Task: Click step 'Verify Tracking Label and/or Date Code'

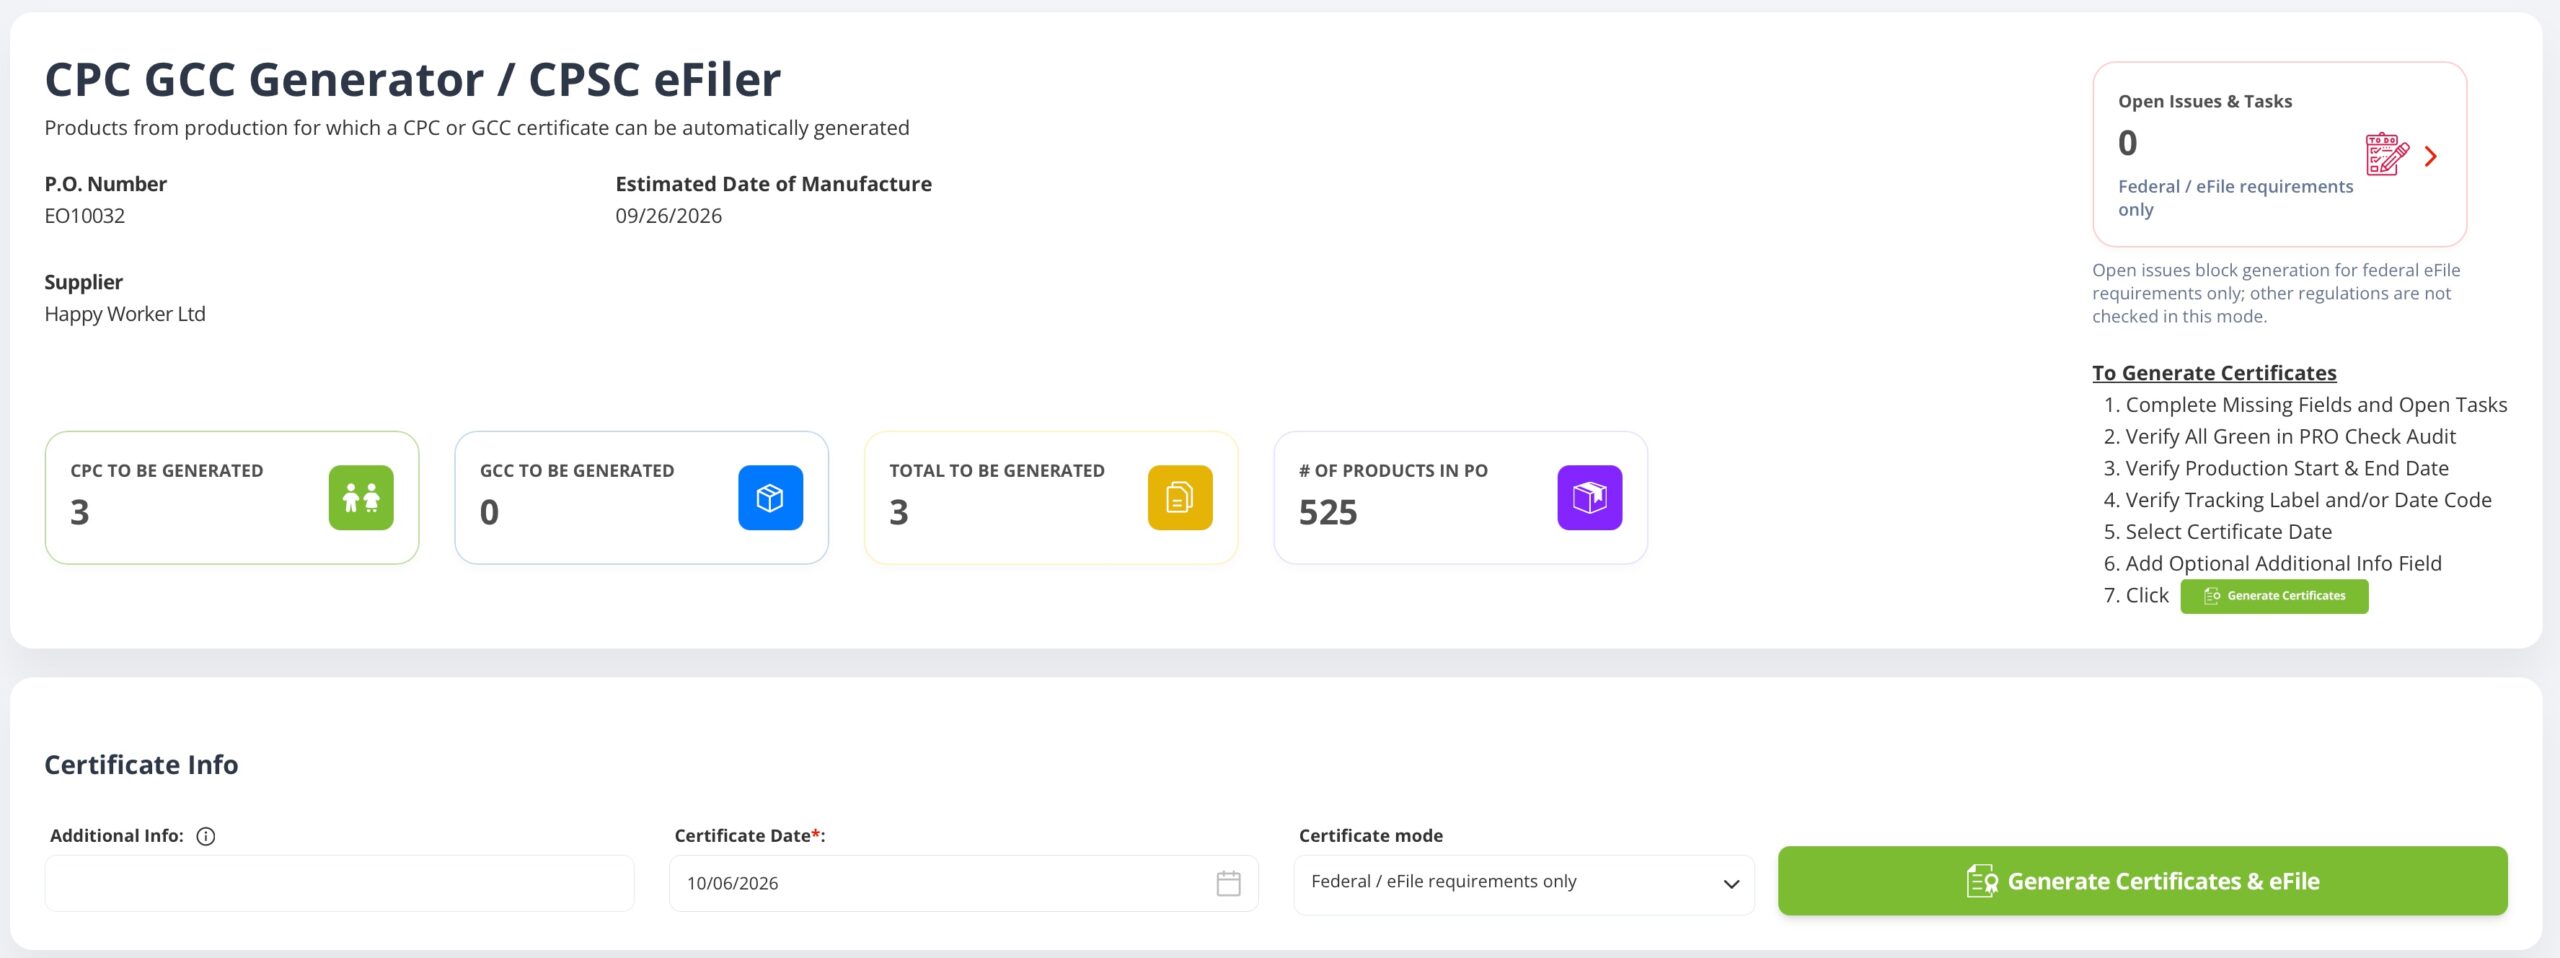Action: click(x=2308, y=500)
